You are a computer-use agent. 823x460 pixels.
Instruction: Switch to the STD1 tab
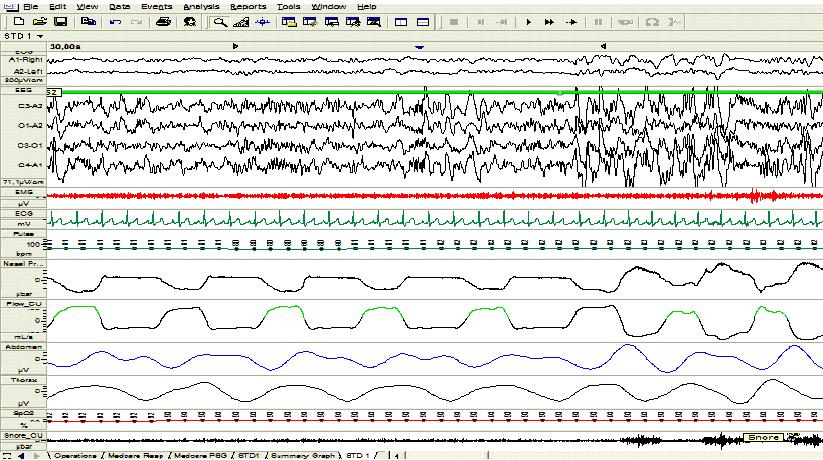(249, 456)
